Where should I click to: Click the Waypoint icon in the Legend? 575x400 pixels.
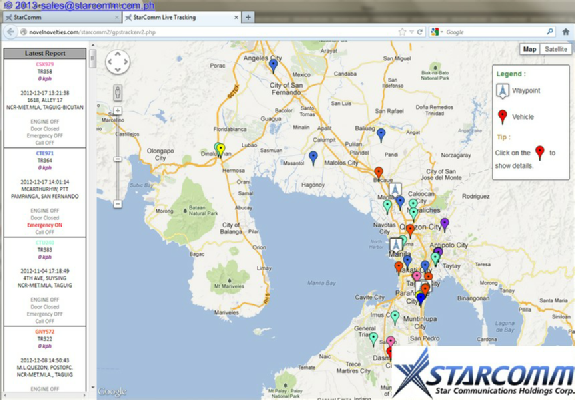pos(502,91)
